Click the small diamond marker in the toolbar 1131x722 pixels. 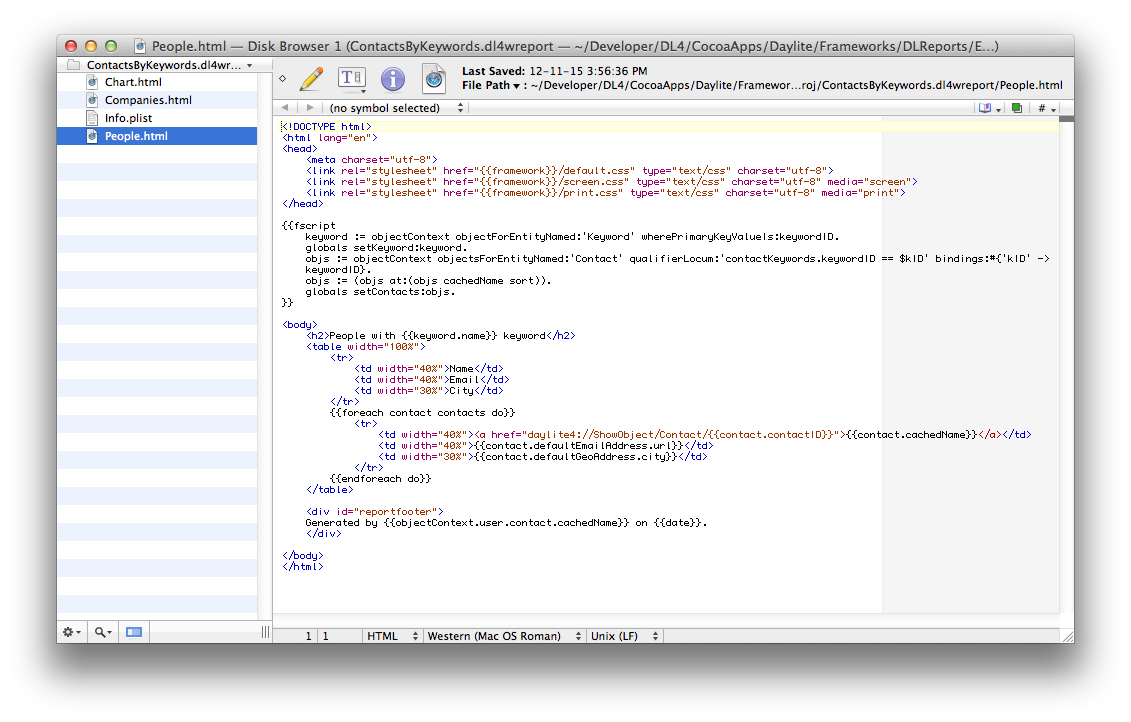tap(283, 79)
